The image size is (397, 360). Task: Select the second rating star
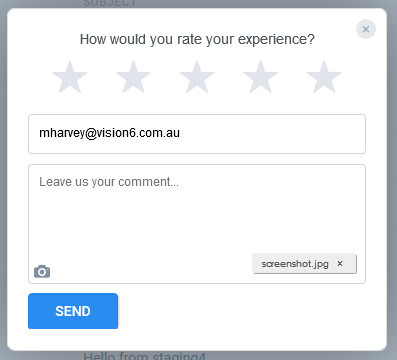pos(133,77)
